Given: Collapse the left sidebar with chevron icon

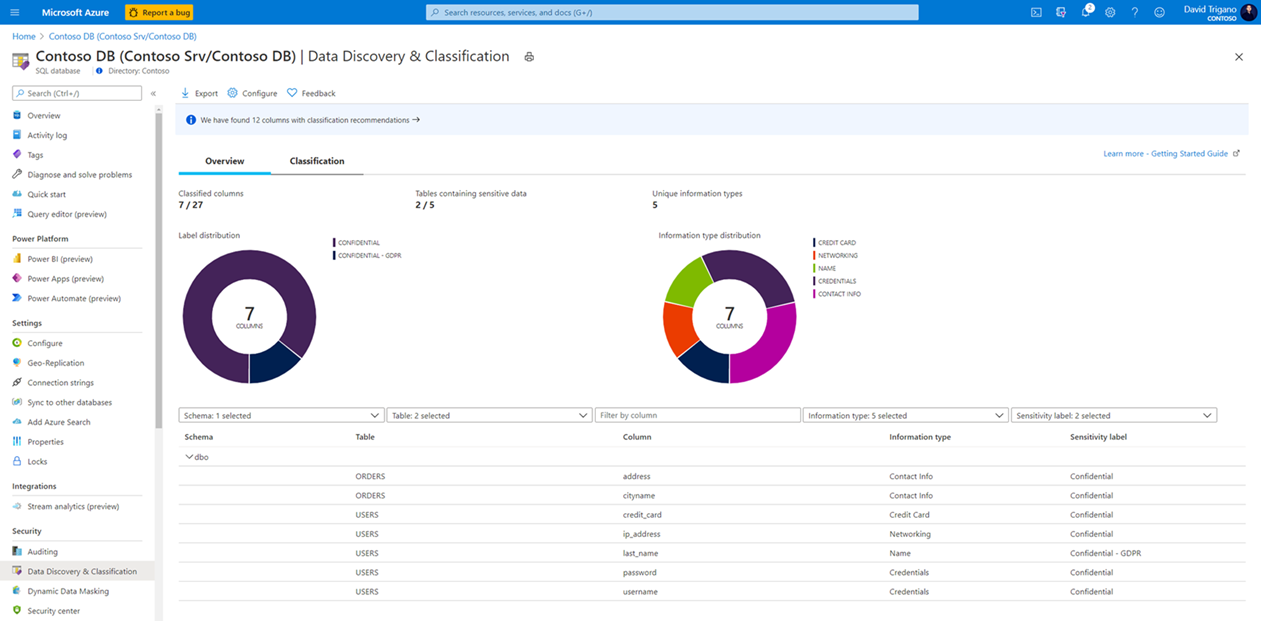Looking at the screenshot, I should 153,93.
